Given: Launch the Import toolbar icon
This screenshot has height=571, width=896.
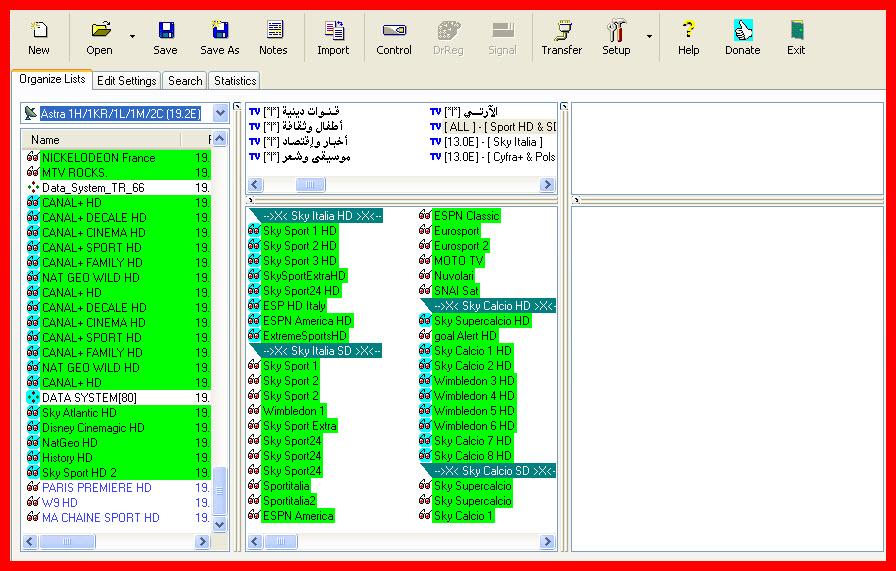Looking at the screenshot, I should pyautogui.click(x=334, y=30).
